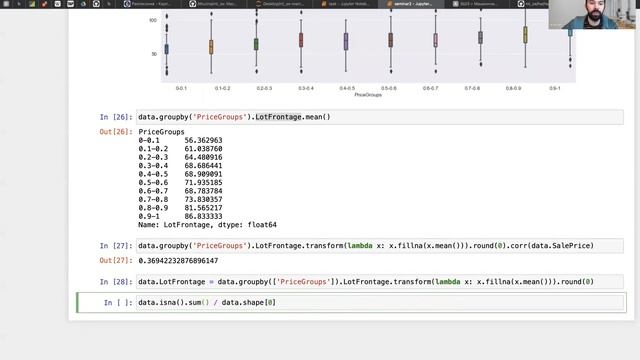
Task: Click the active cell with data.isna().sum()
Action: [380, 302]
